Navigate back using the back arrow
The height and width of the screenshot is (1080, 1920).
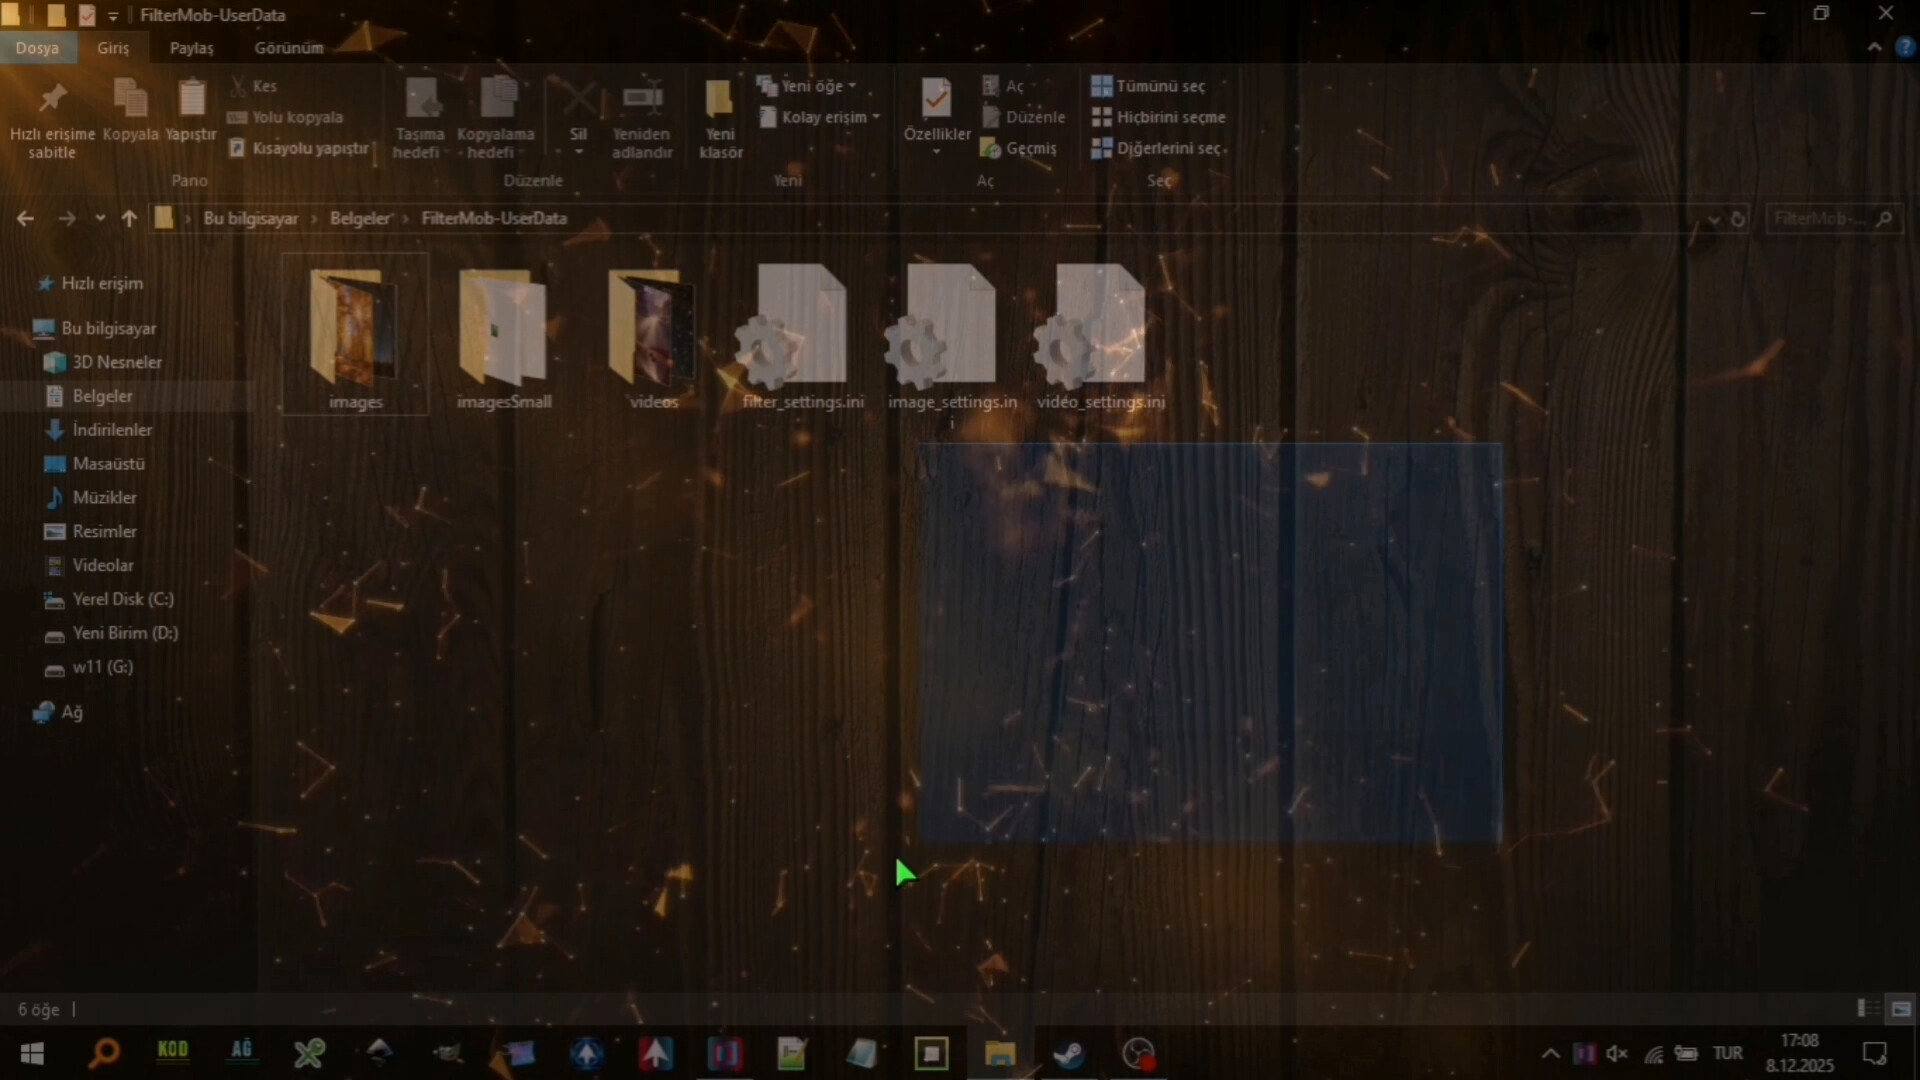pos(25,218)
